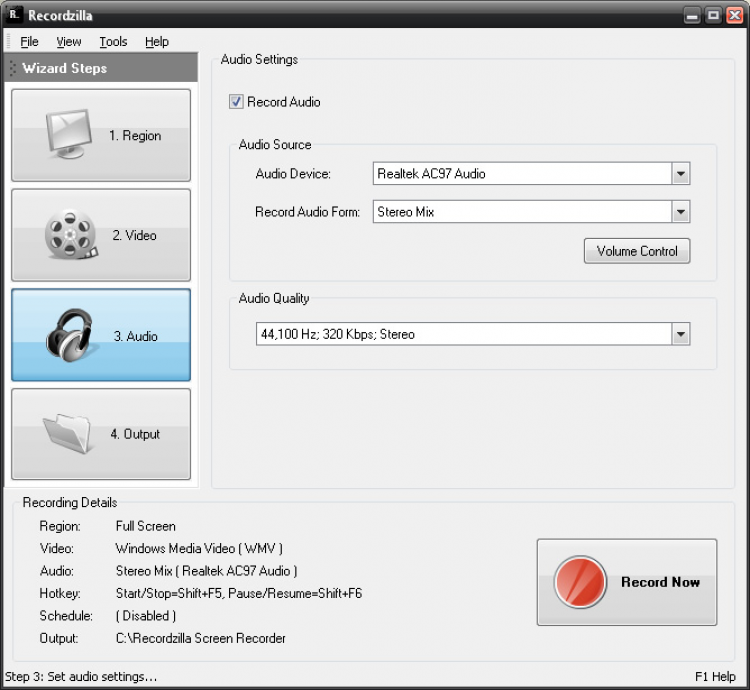The width and height of the screenshot is (750, 690).
Task: Open the Tools menu
Action: pos(113,42)
